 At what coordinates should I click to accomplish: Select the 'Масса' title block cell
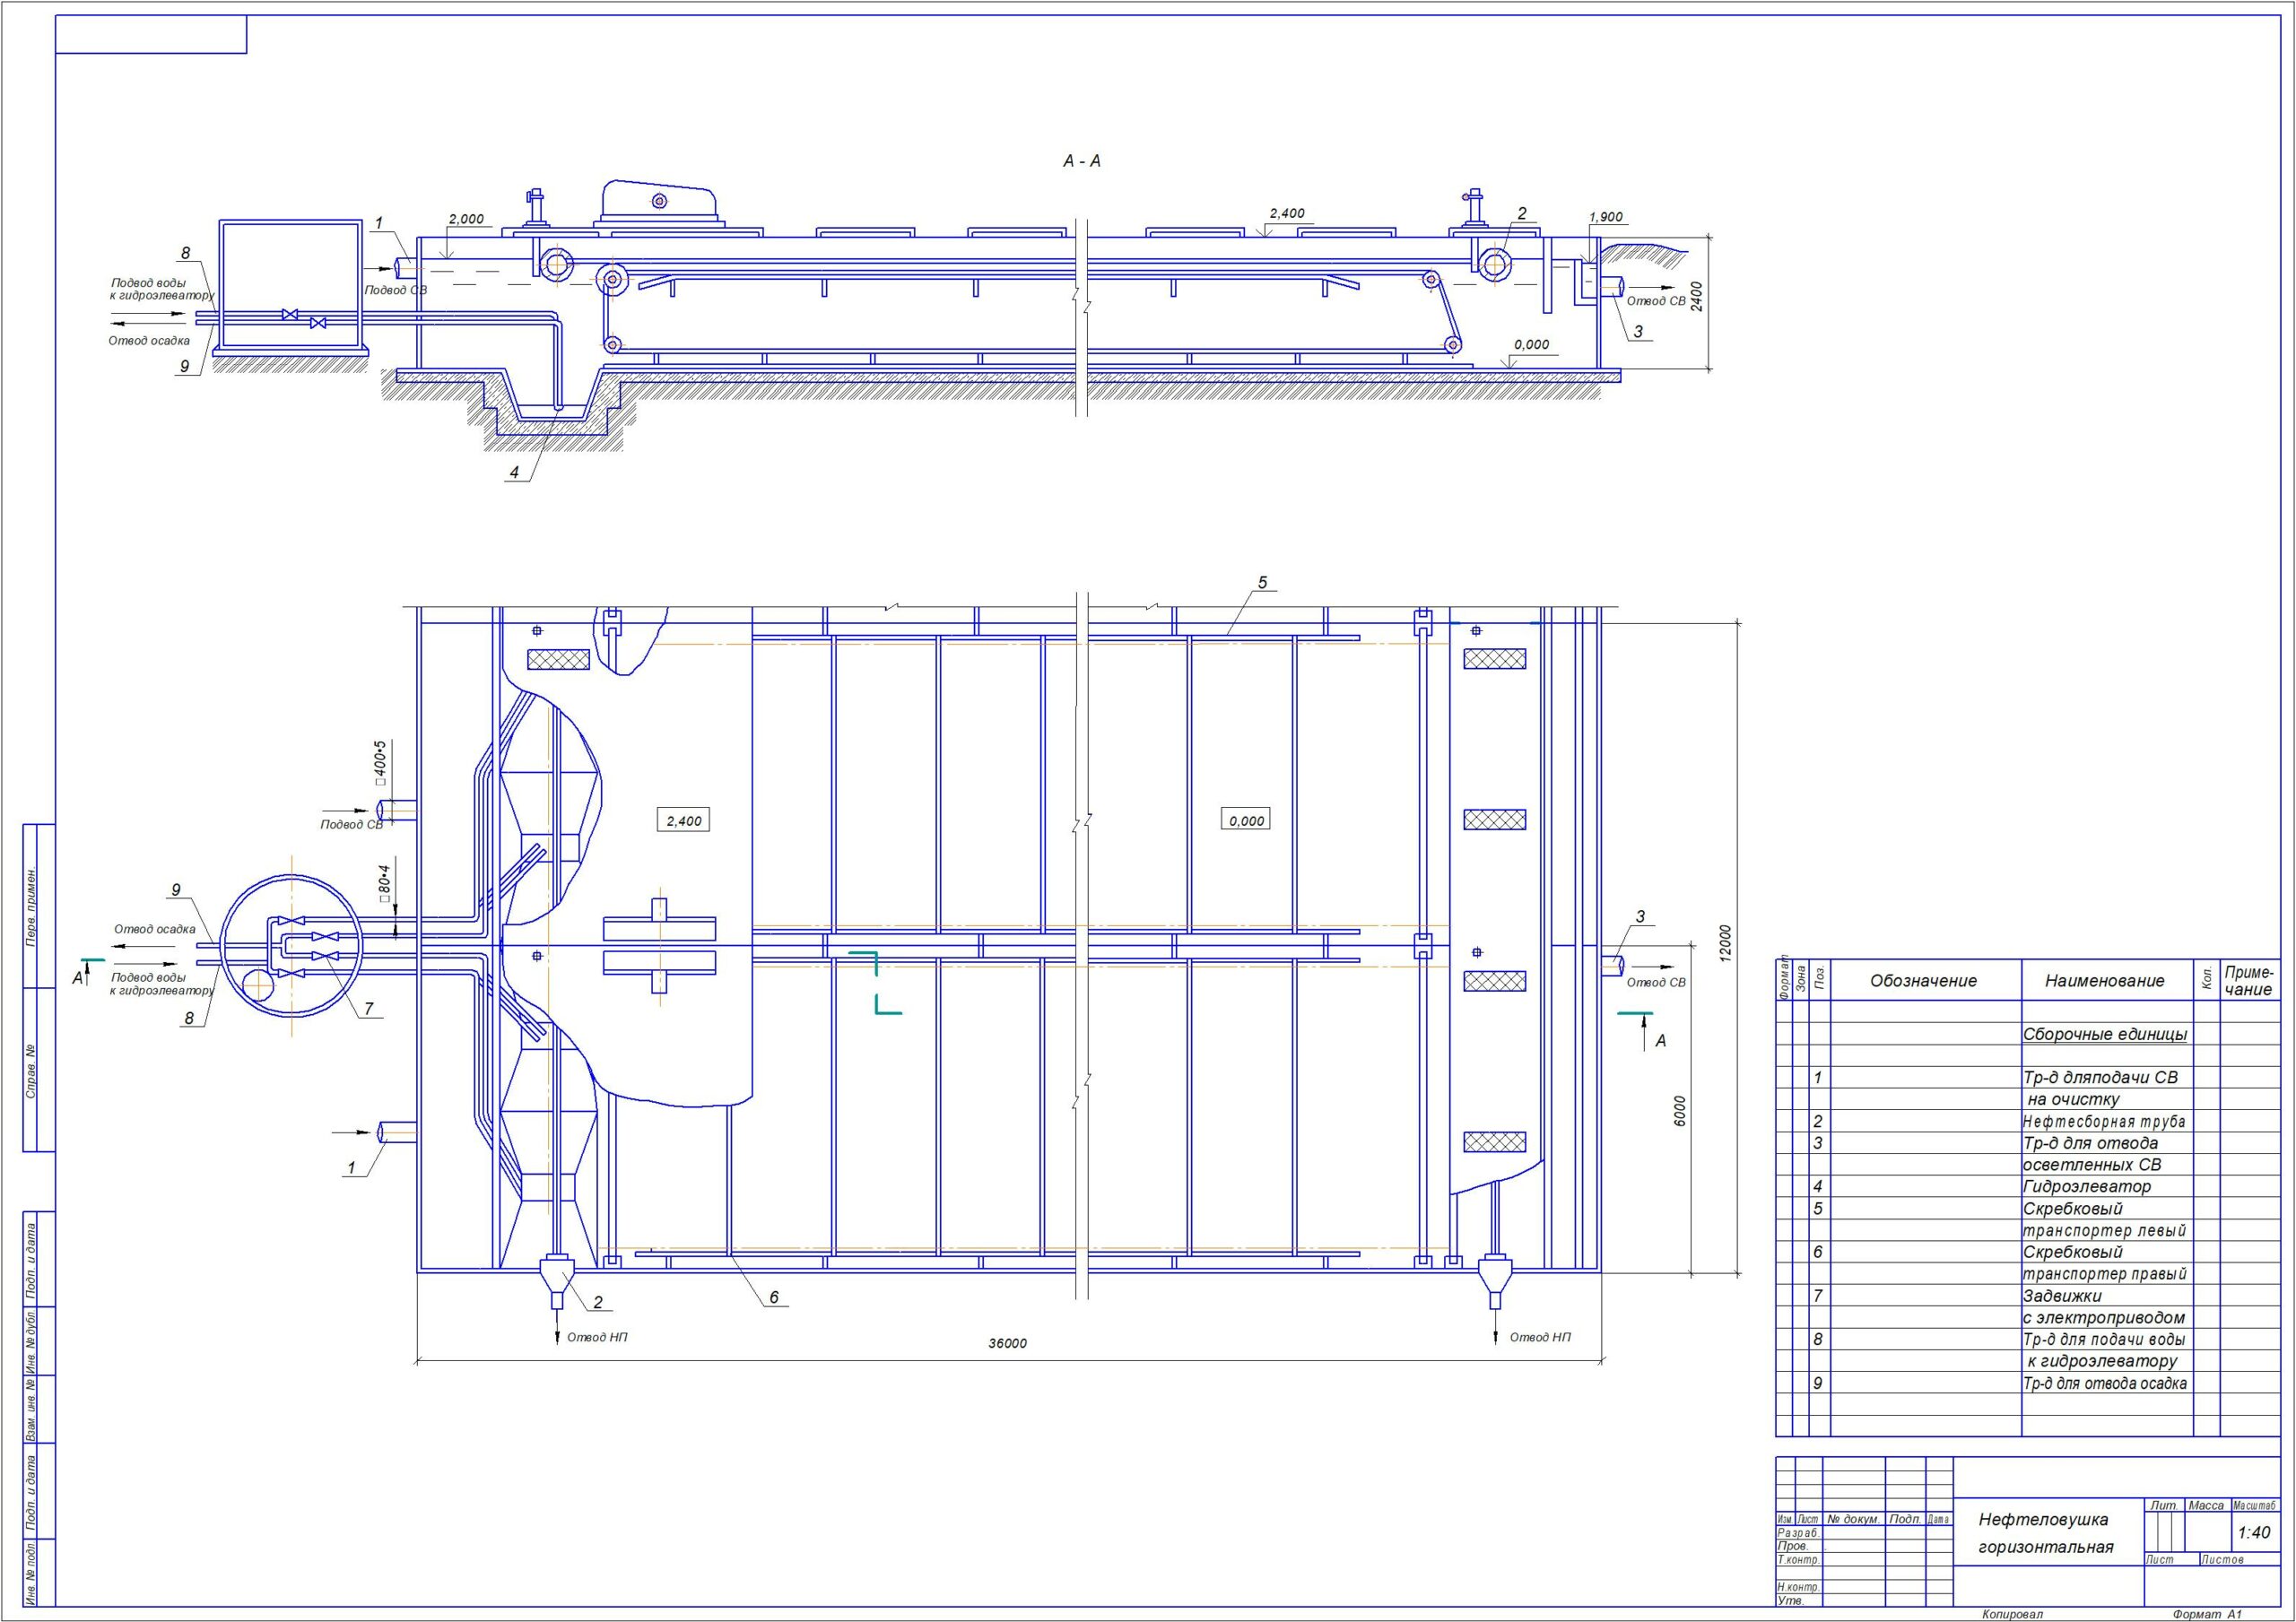click(x=2205, y=1505)
